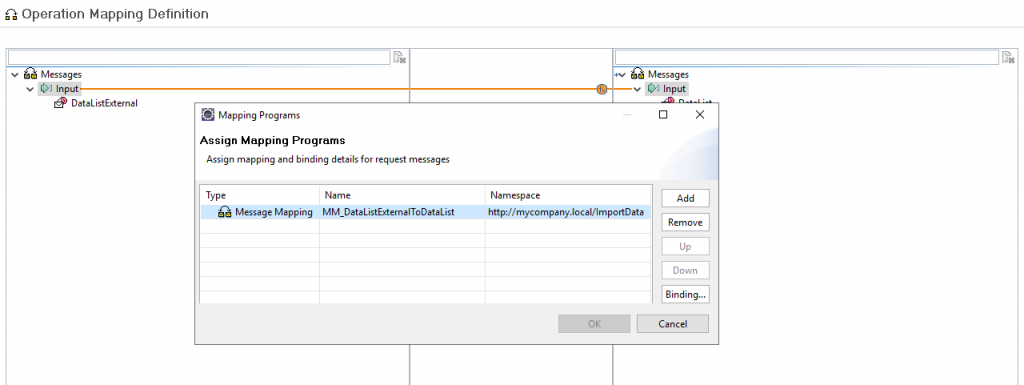Open the Binding... dialog
The width and height of the screenshot is (1024, 385).
coord(685,294)
